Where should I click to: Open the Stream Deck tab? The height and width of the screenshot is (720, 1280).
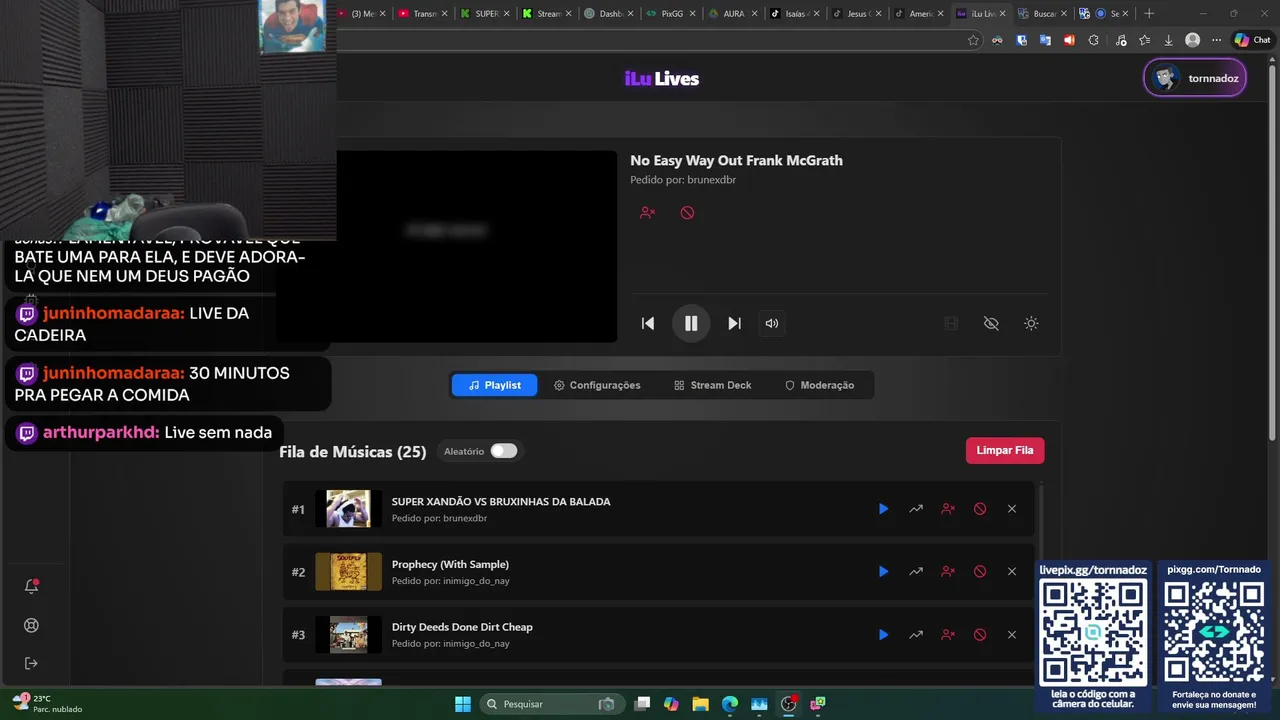click(712, 385)
